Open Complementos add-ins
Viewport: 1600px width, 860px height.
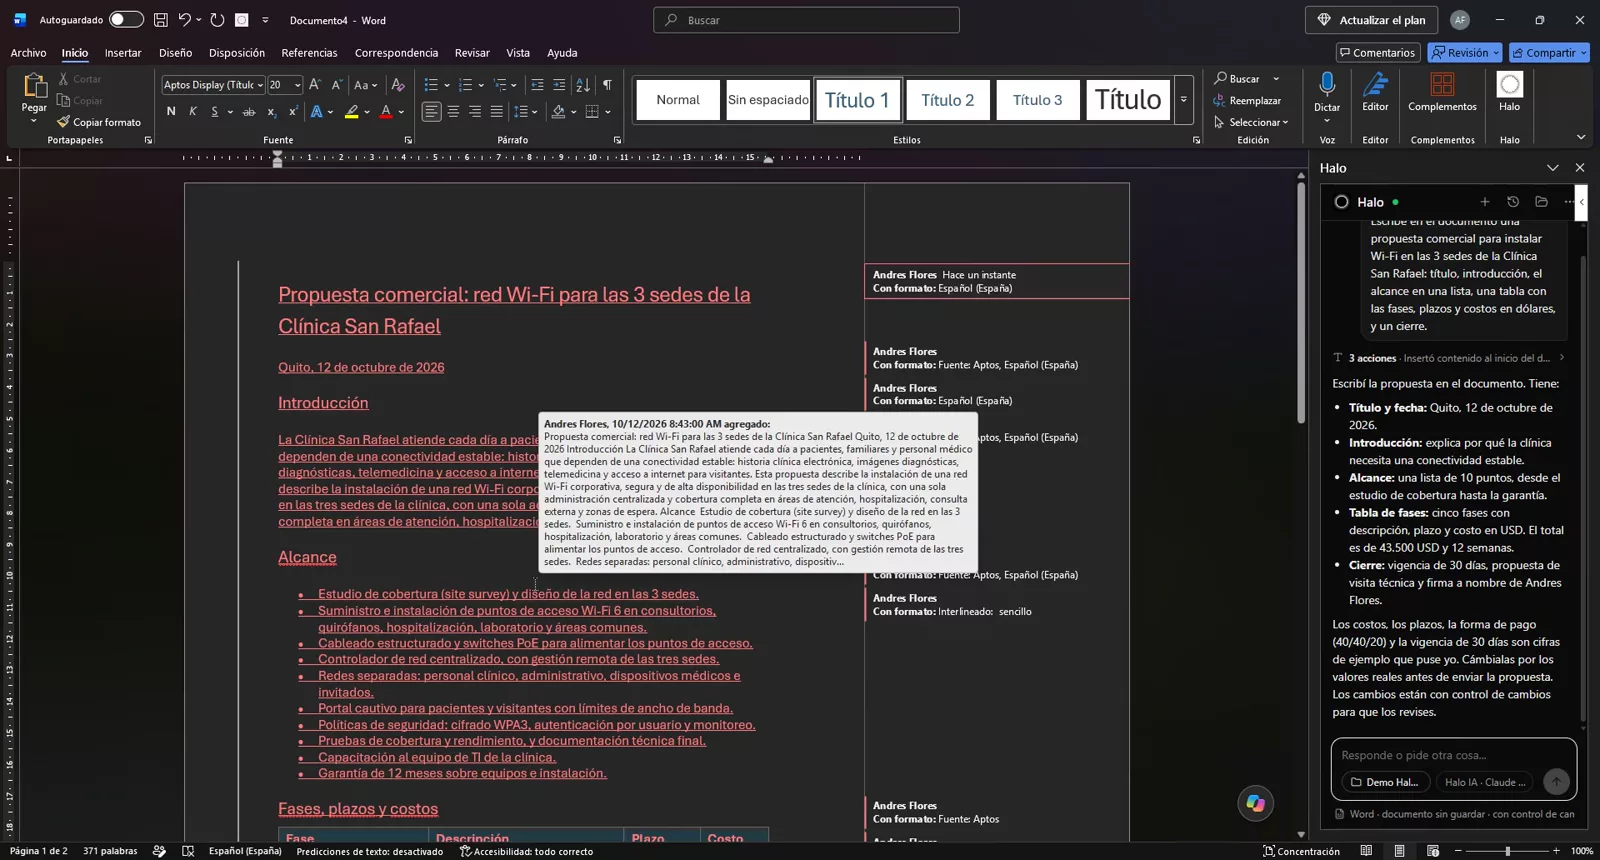(1442, 92)
